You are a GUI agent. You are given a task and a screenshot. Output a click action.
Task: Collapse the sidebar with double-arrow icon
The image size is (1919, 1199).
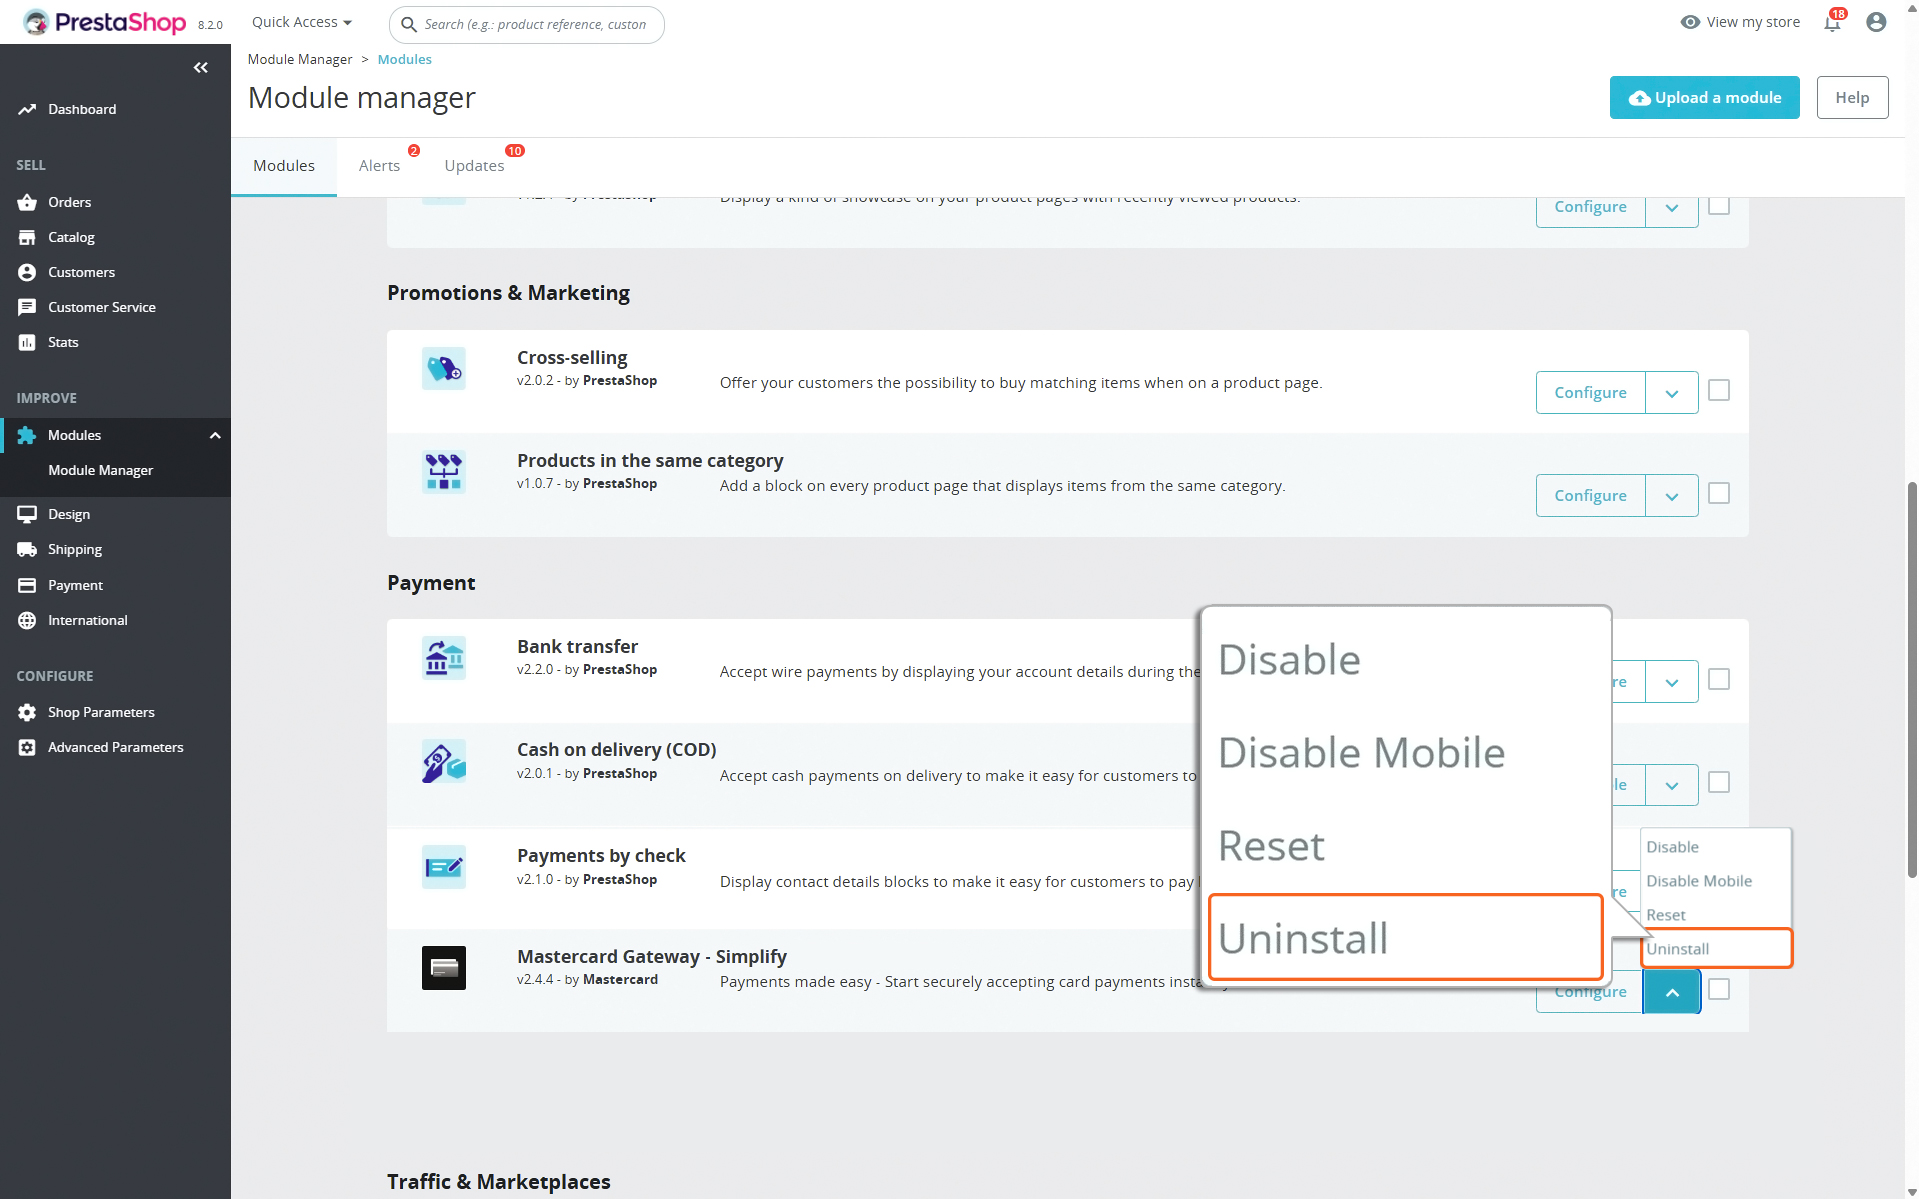[201, 67]
